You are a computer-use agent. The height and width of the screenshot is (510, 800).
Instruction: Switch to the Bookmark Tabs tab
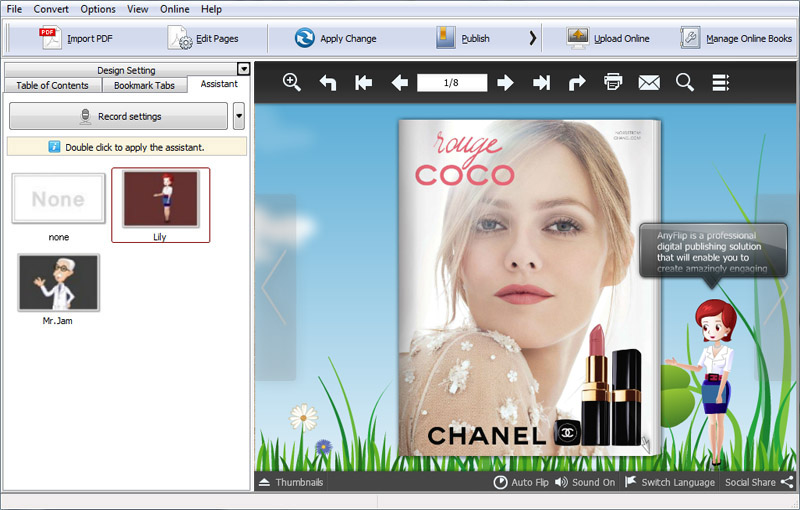144,85
